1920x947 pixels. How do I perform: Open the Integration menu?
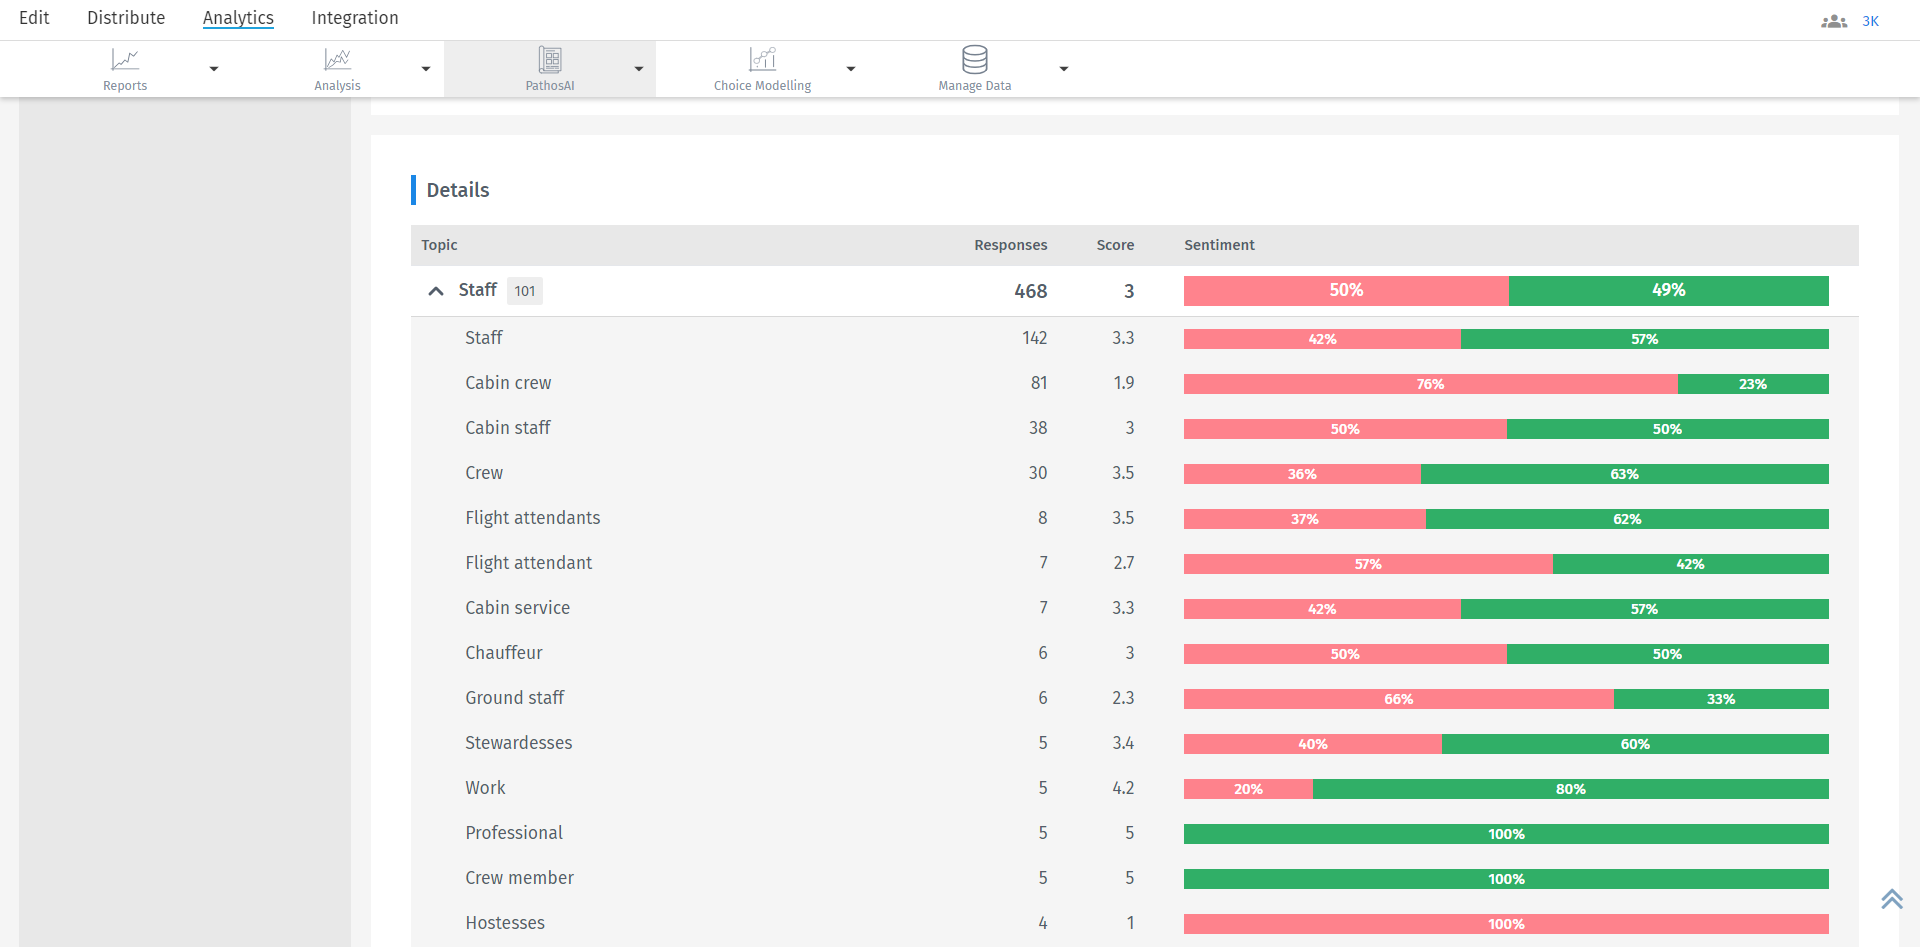click(354, 18)
